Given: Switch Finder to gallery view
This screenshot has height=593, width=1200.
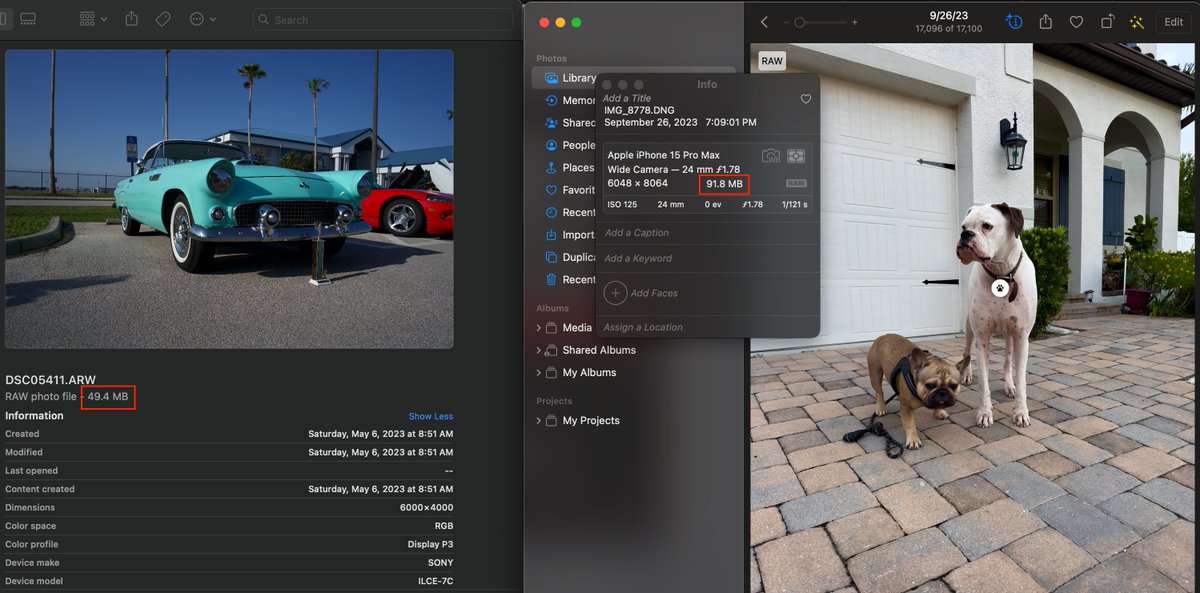Looking at the screenshot, I should pos(28,19).
